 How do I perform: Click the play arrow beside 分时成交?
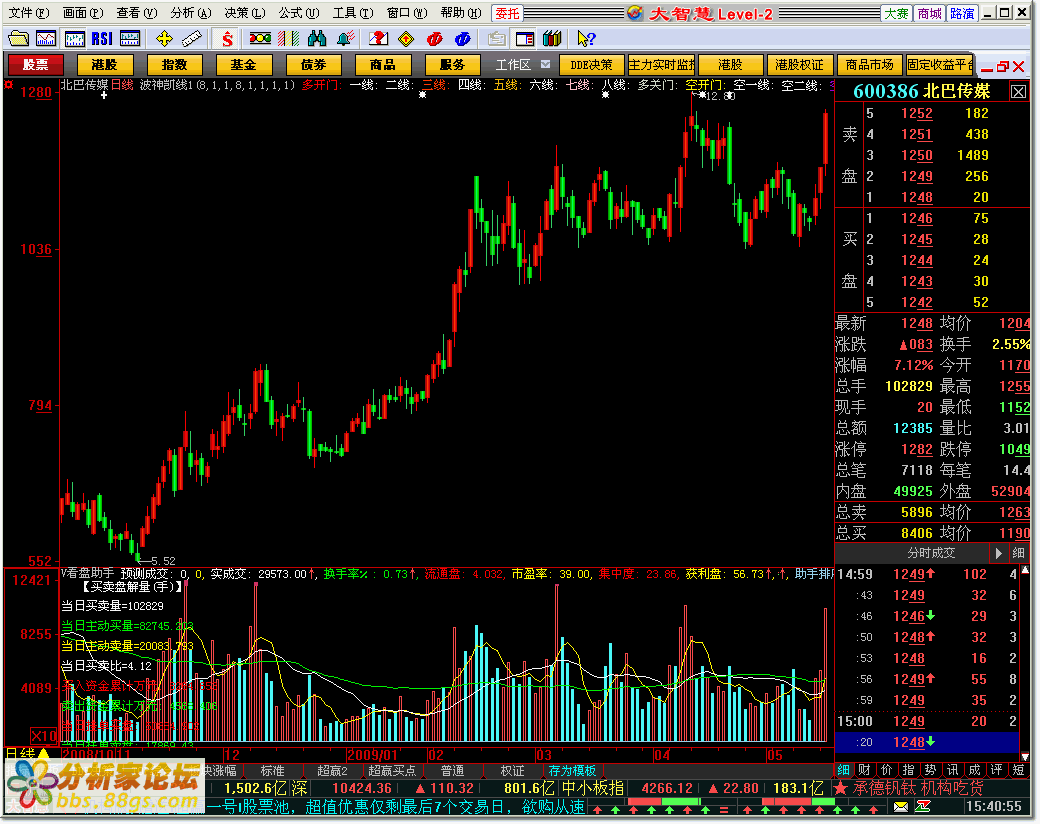(x=998, y=553)
